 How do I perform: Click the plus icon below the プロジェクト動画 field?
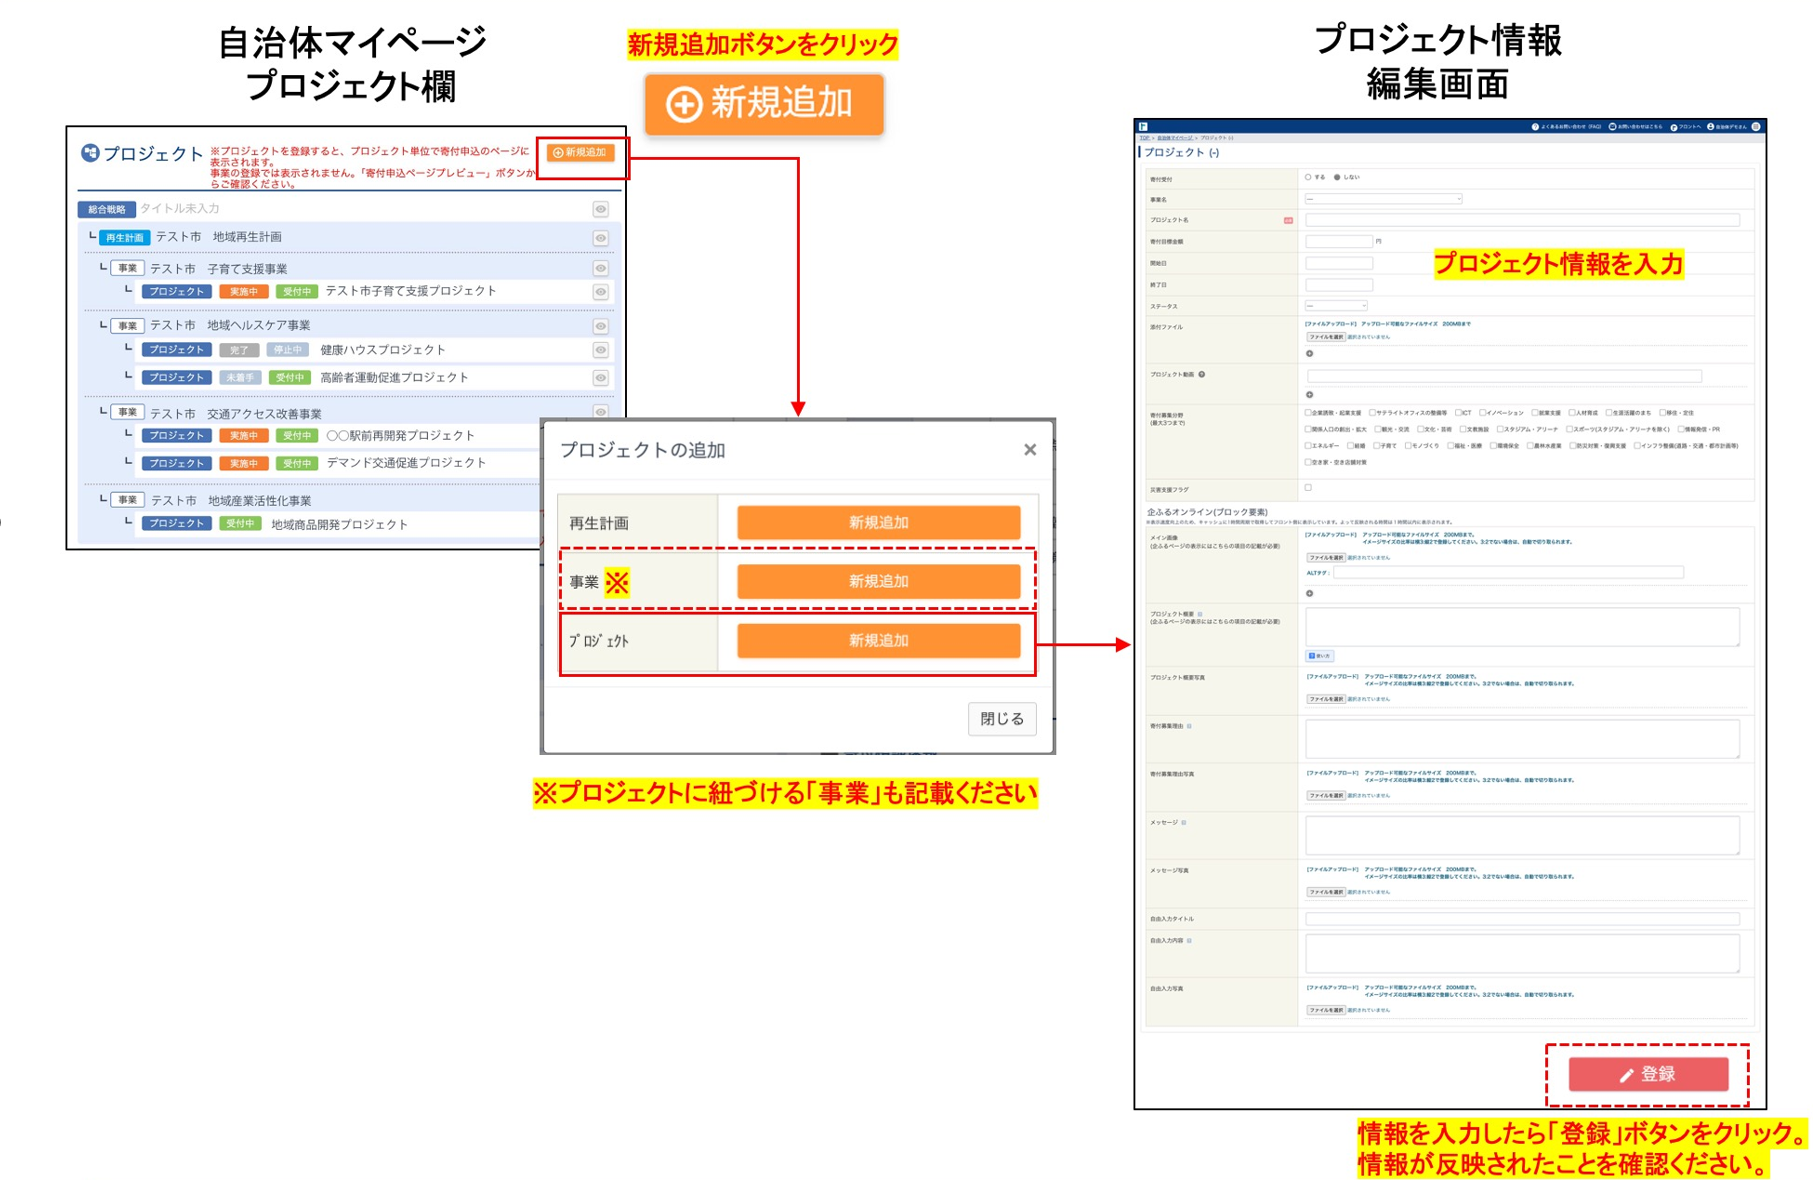coord(1309,394)
